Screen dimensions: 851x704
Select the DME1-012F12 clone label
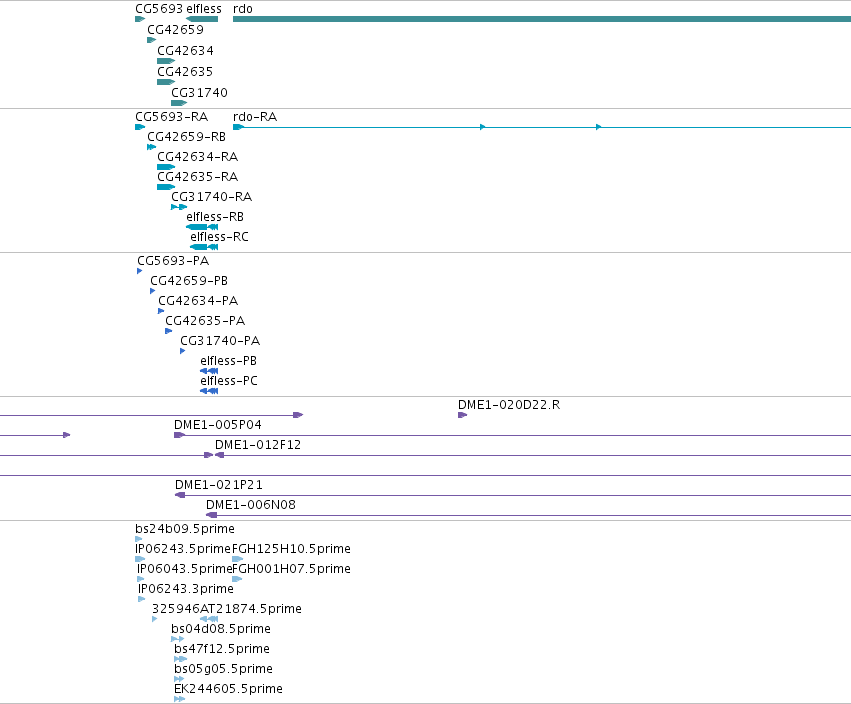(258, 445)
